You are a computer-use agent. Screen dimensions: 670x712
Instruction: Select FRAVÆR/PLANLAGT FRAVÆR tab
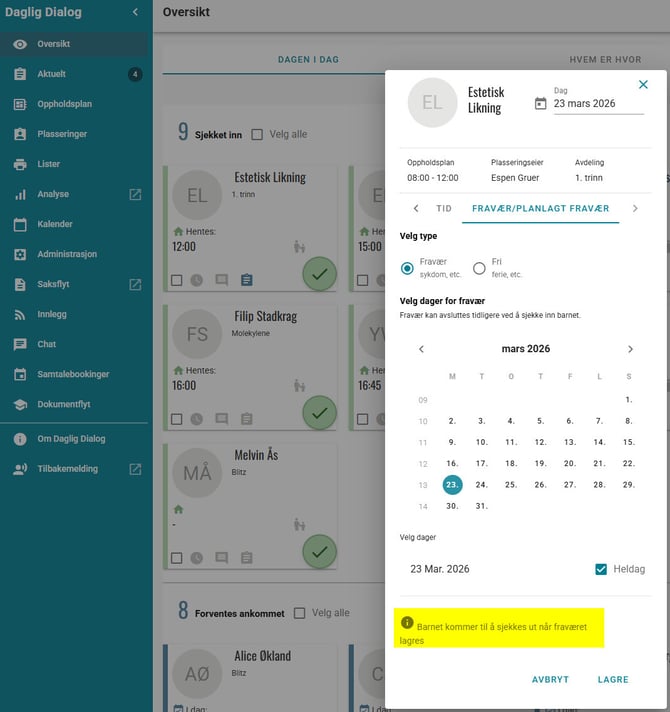(x=540, y=208)
